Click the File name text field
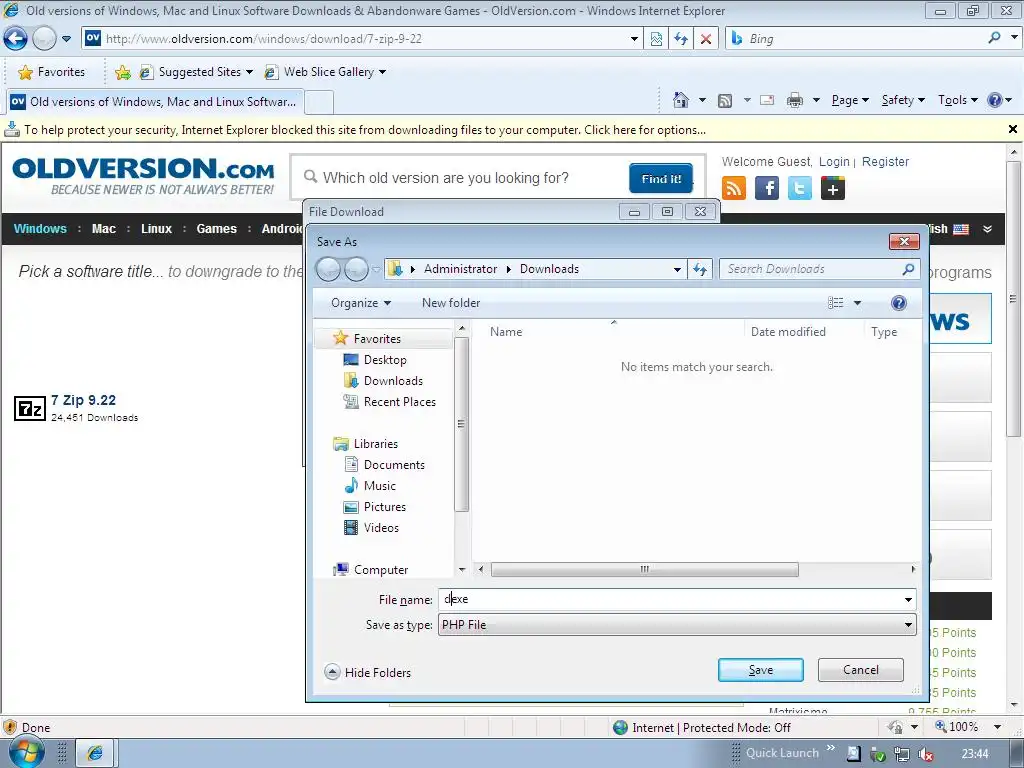The height and width of the screenshot is (768, 1024). (x=670, y=600)
